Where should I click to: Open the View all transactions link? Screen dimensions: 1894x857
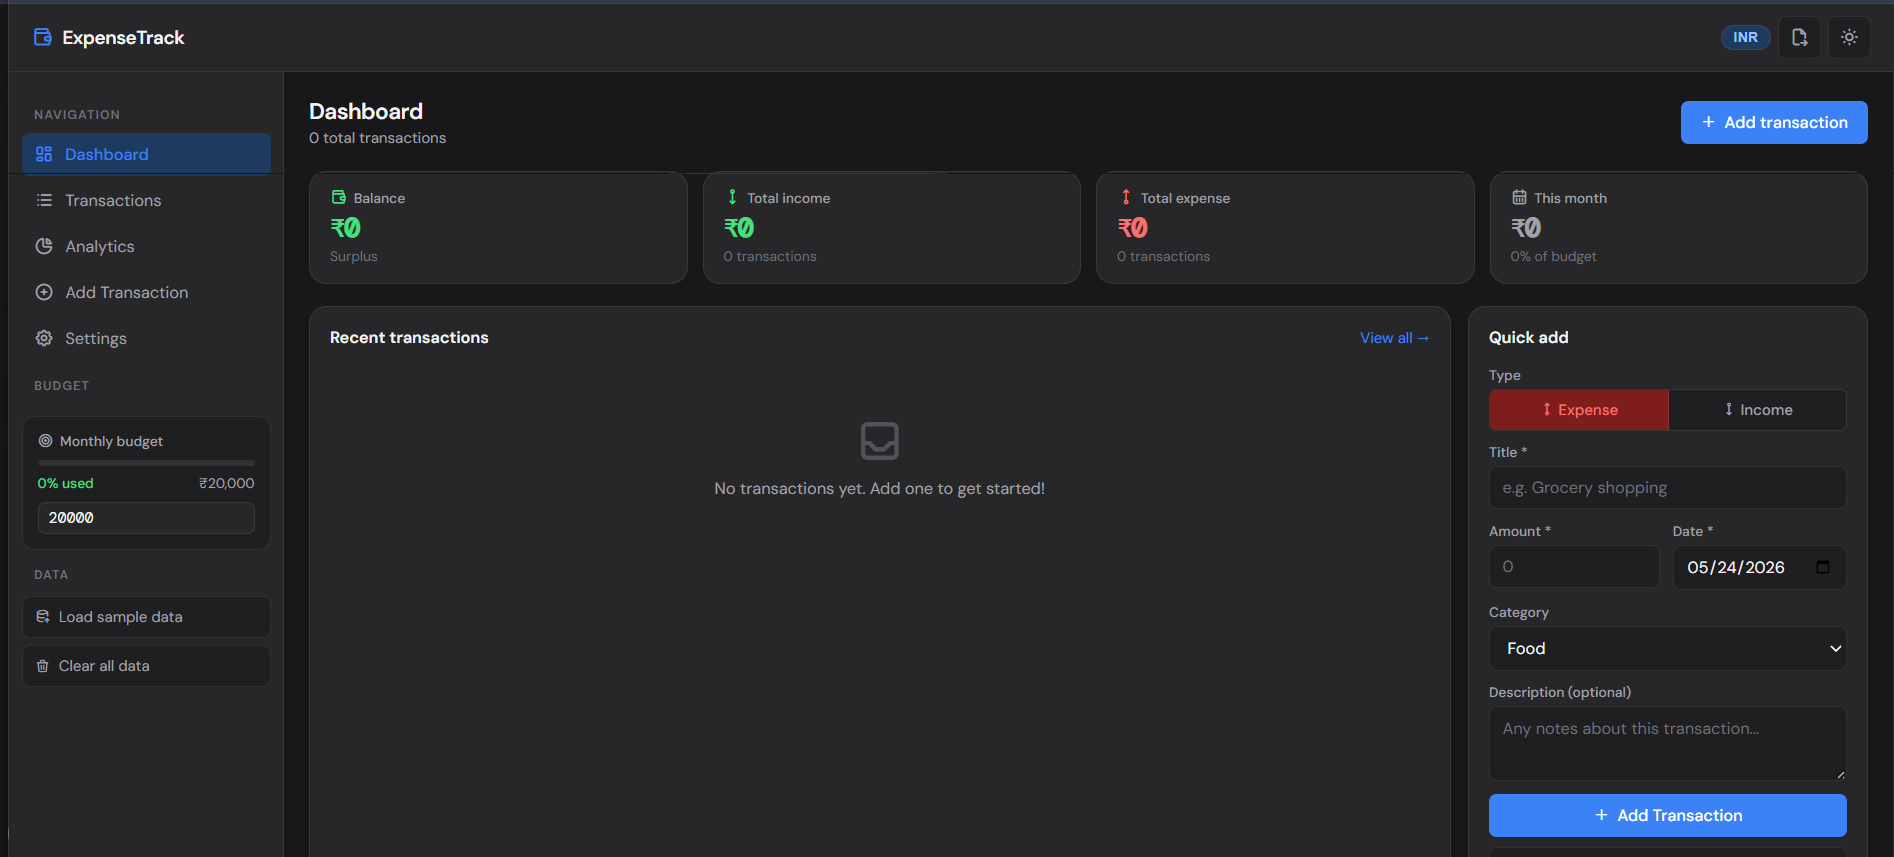point(1394,338)
